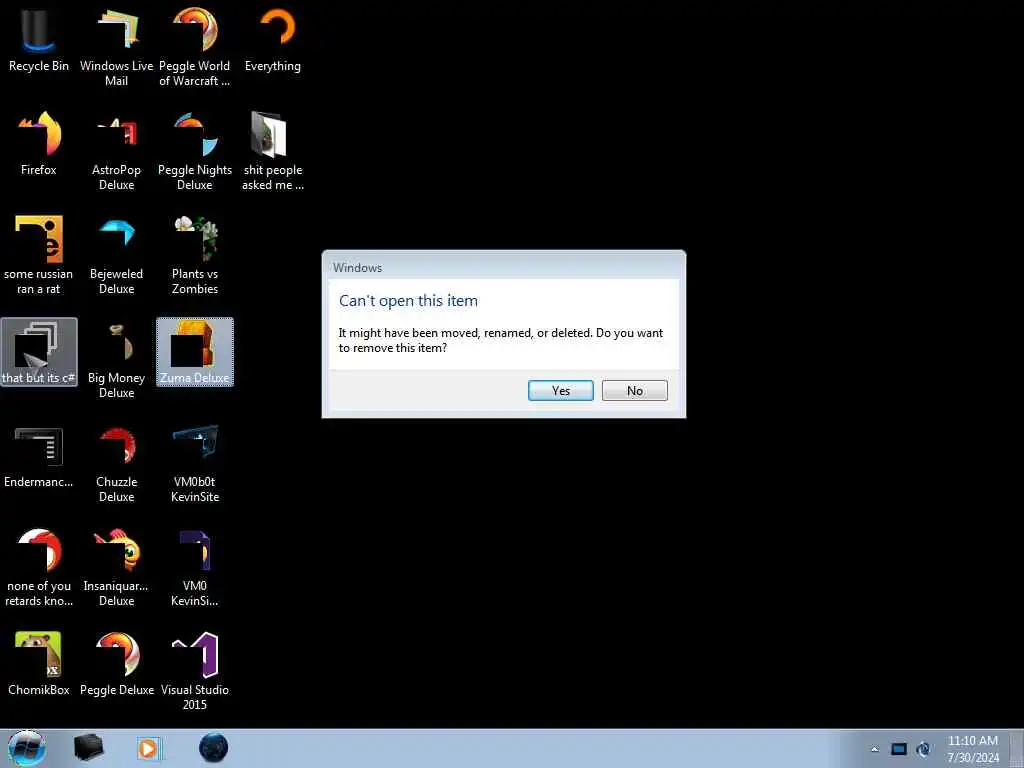Select the VM0b0t KevinSite icon
This screenshot has height=768, width=1024.
(x=195, y=463)
